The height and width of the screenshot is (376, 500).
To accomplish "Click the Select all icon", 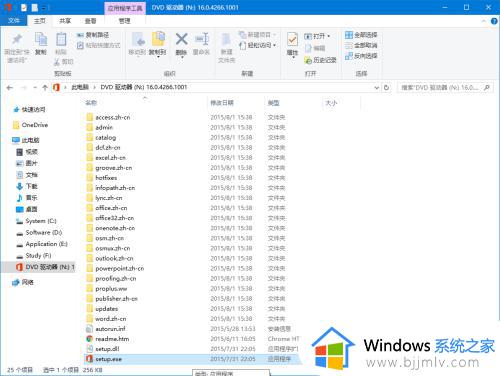I will pyautogui.click(x=349, y=35).
